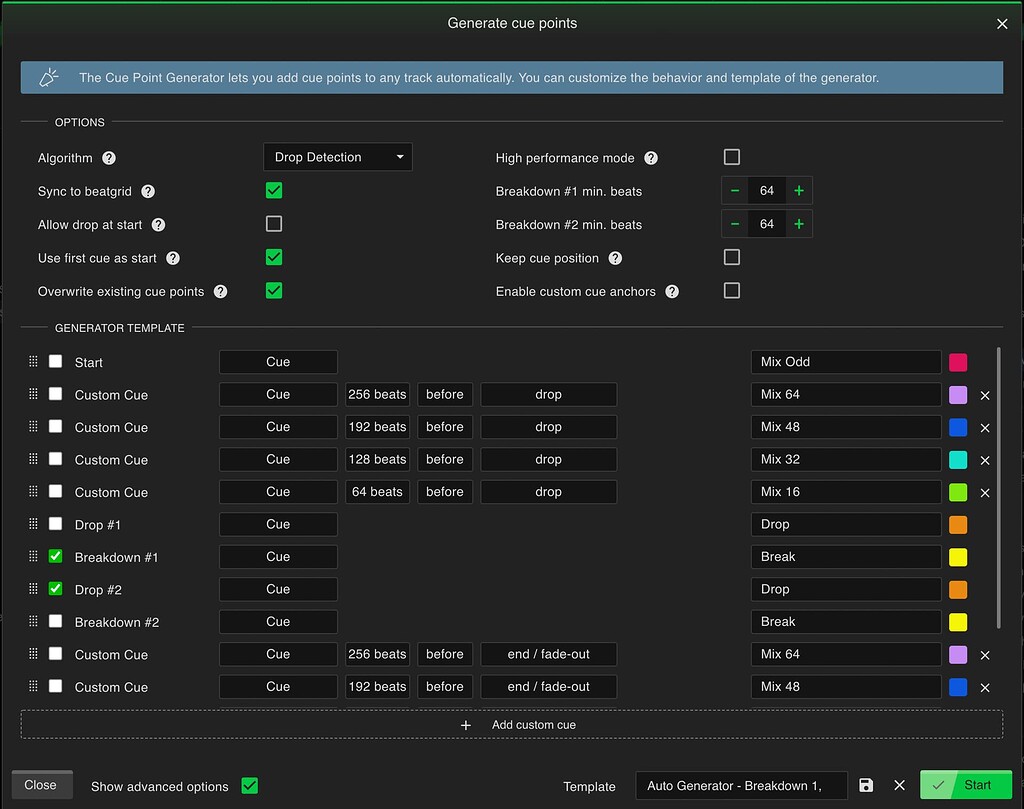Image resolution: width=1024 pixels, height=809 pixels.
Task: Click the Start button to generate cues
Action: (966, 785)
